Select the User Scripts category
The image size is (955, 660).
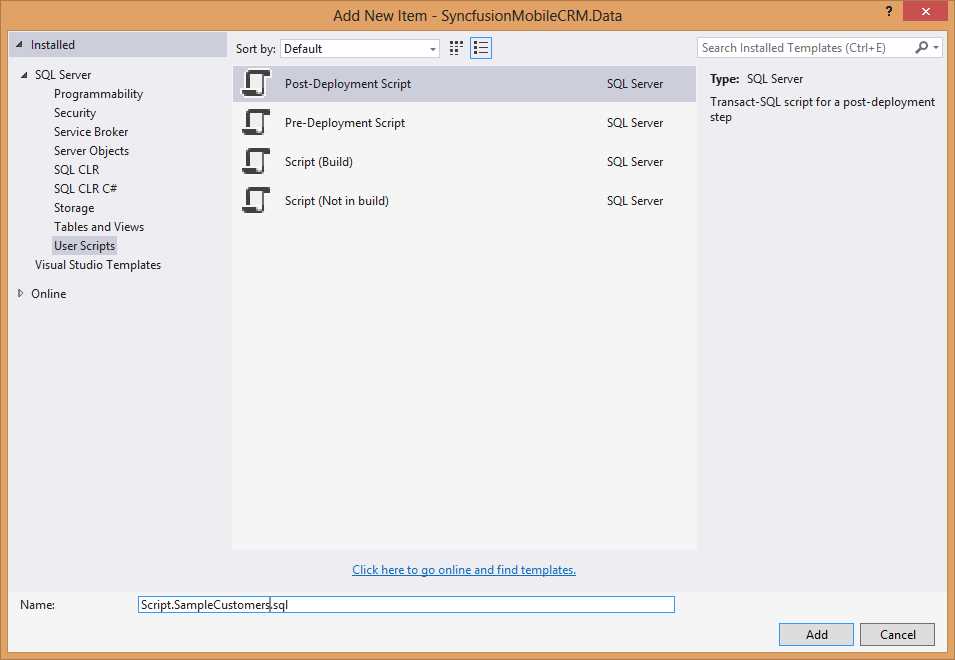(84, 245)
